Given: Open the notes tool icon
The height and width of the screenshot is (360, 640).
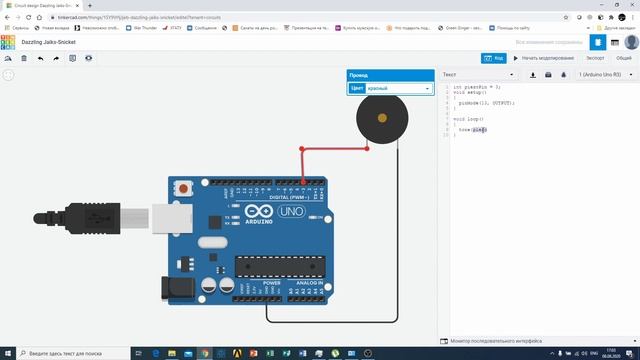Looking at the screenshot, I should [x=72, y=58].
